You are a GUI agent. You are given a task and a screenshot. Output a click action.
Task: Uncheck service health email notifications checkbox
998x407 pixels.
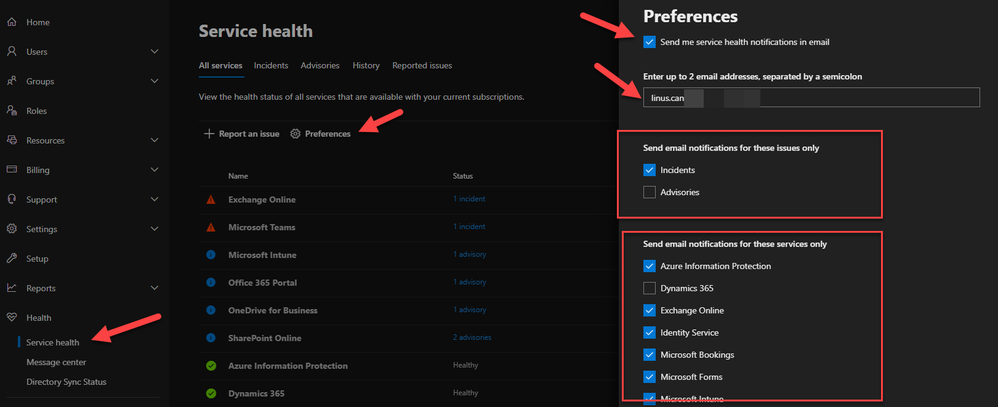point(650,42)
